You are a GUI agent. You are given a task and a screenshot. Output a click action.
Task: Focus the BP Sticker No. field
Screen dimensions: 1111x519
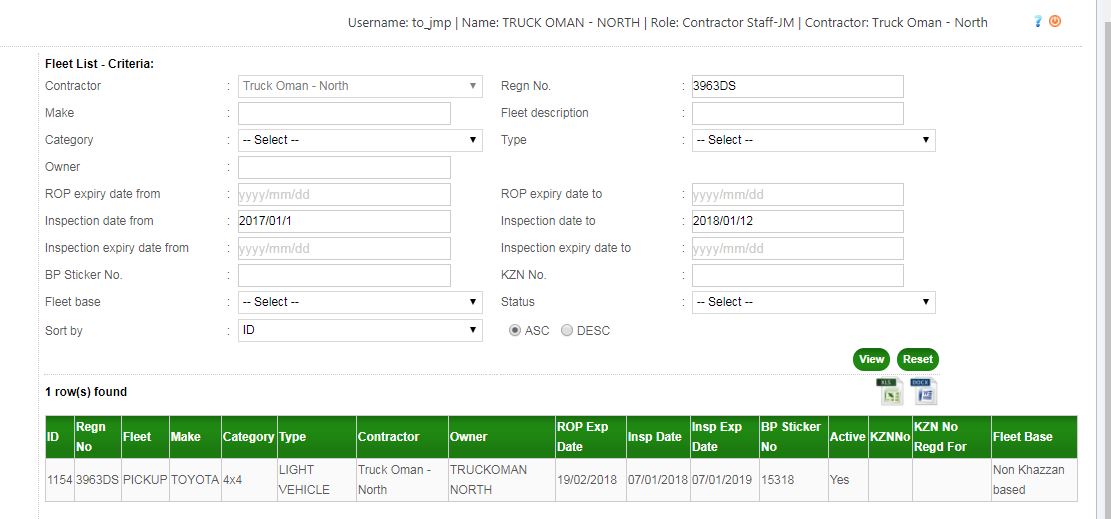click(344, 275)
